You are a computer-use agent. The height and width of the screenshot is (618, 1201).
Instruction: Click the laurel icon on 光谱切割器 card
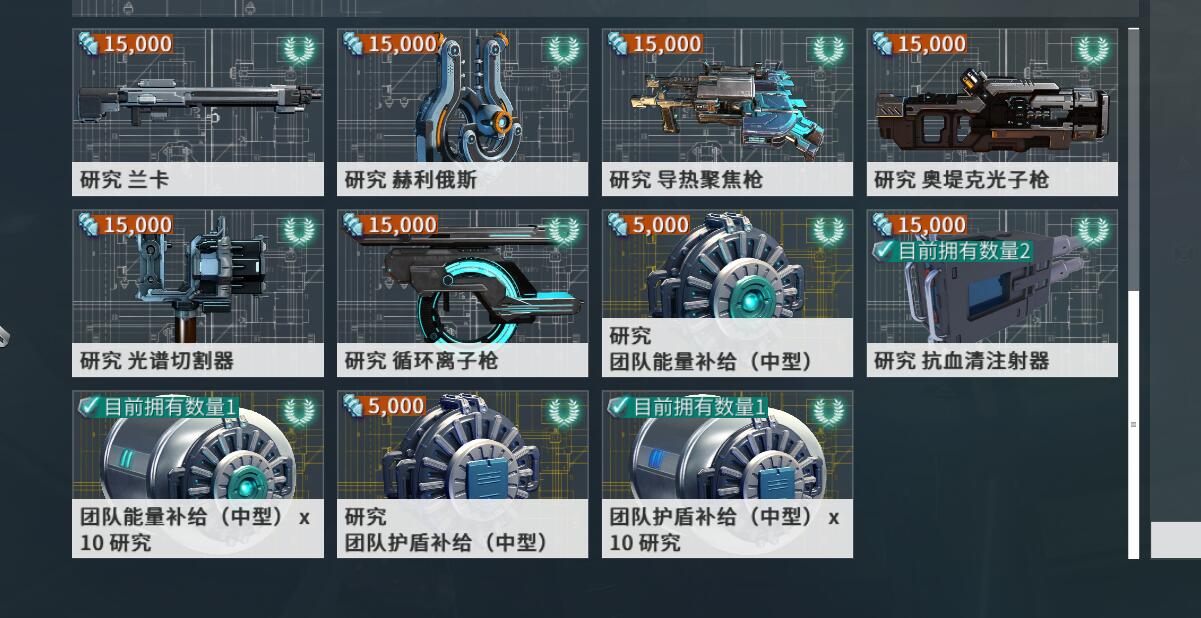[x=298, y=230]
